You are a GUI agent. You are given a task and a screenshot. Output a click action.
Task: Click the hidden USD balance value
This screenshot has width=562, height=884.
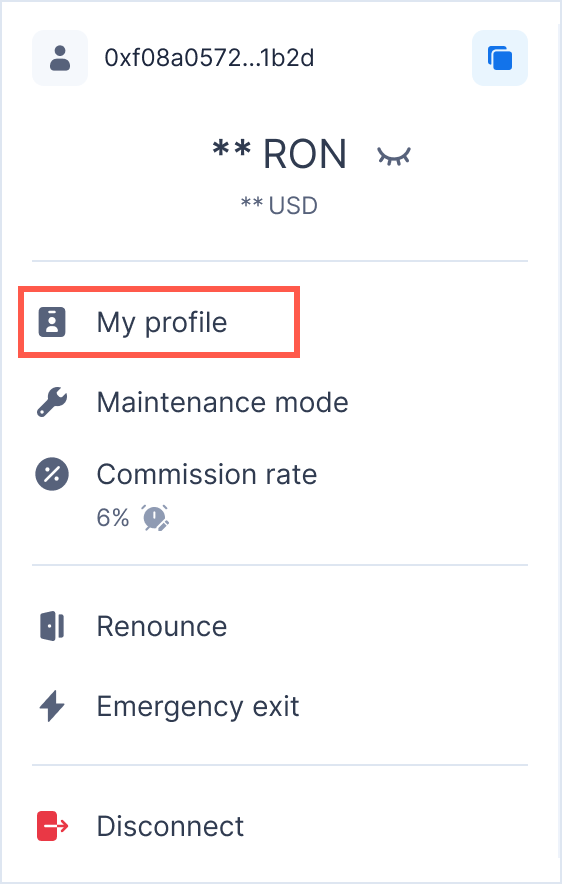(279, 206)
